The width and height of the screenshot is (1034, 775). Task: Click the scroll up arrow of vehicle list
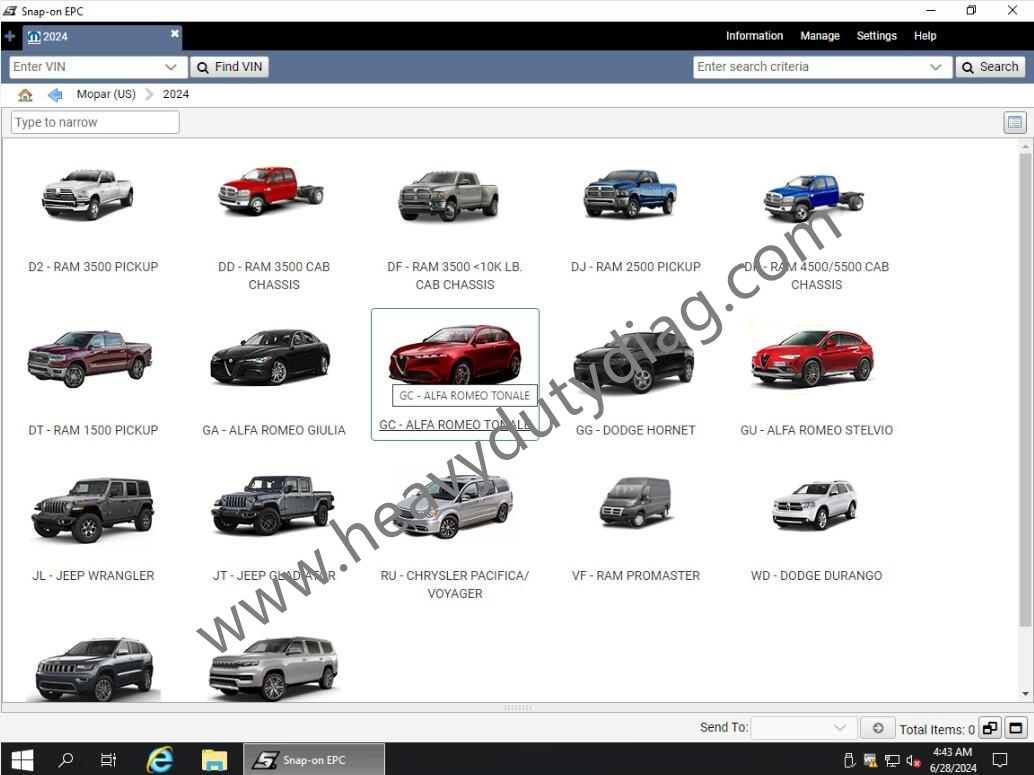[1025, 145]
